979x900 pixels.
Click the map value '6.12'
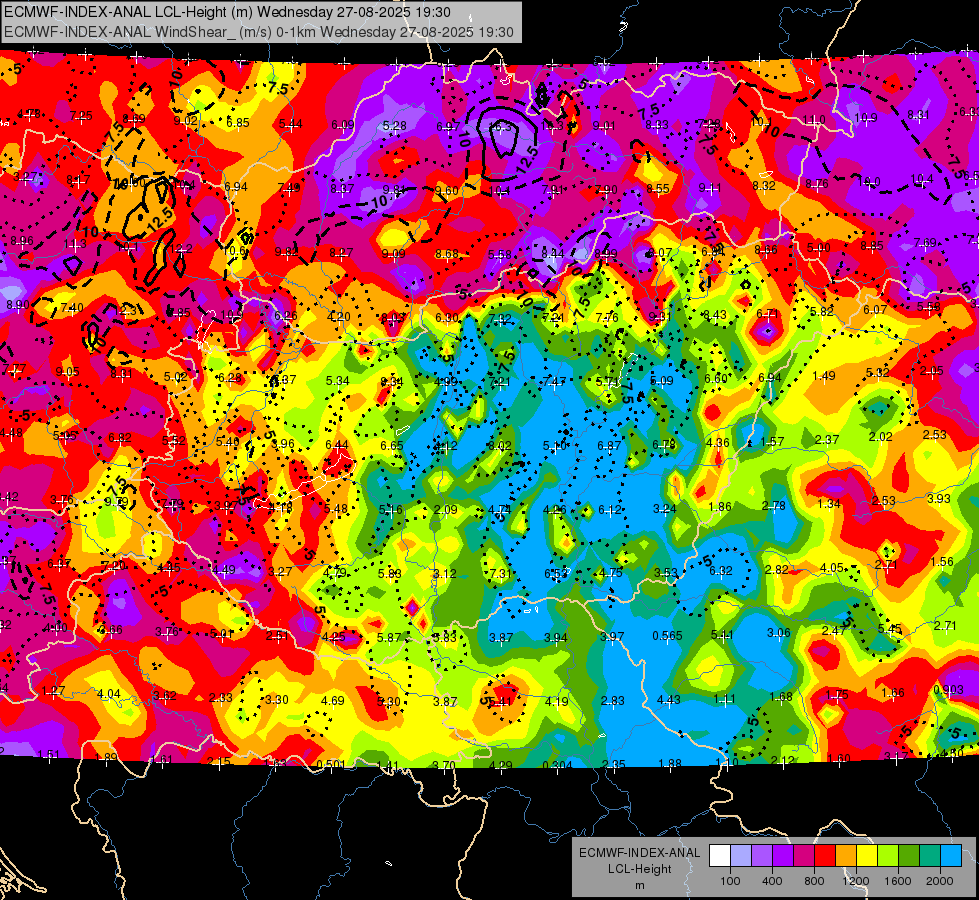(610, 510)
